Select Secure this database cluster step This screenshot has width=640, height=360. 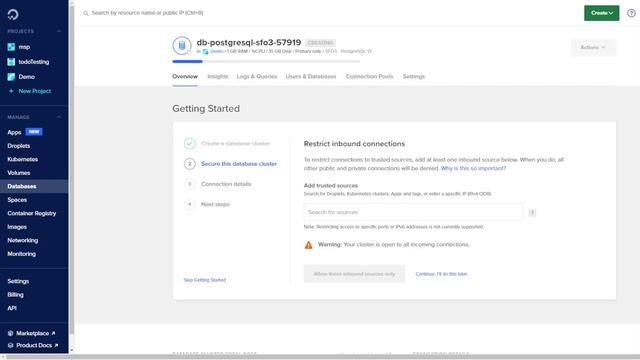pyautogui.click(x=239, y=164)
